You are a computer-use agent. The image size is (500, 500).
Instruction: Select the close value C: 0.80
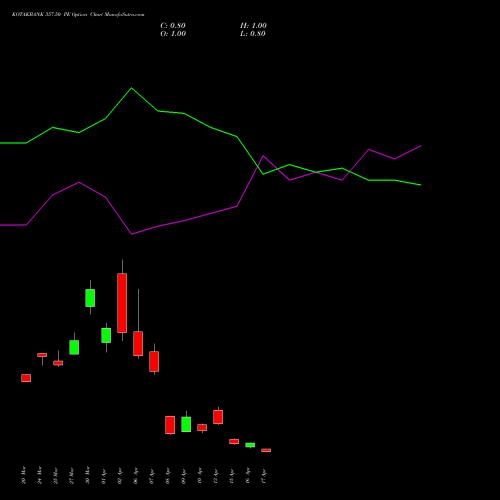173,26
